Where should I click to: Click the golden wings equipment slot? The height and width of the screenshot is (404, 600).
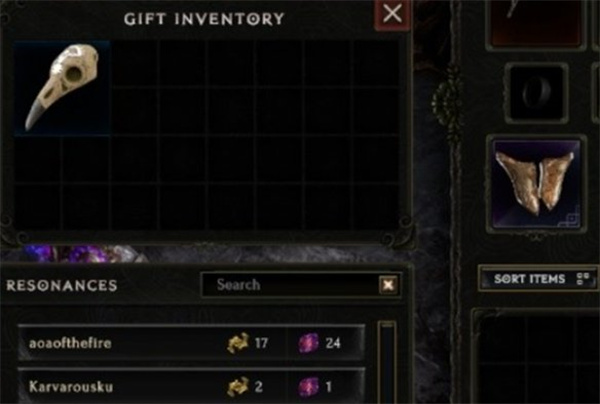click(x=536, y=183)
